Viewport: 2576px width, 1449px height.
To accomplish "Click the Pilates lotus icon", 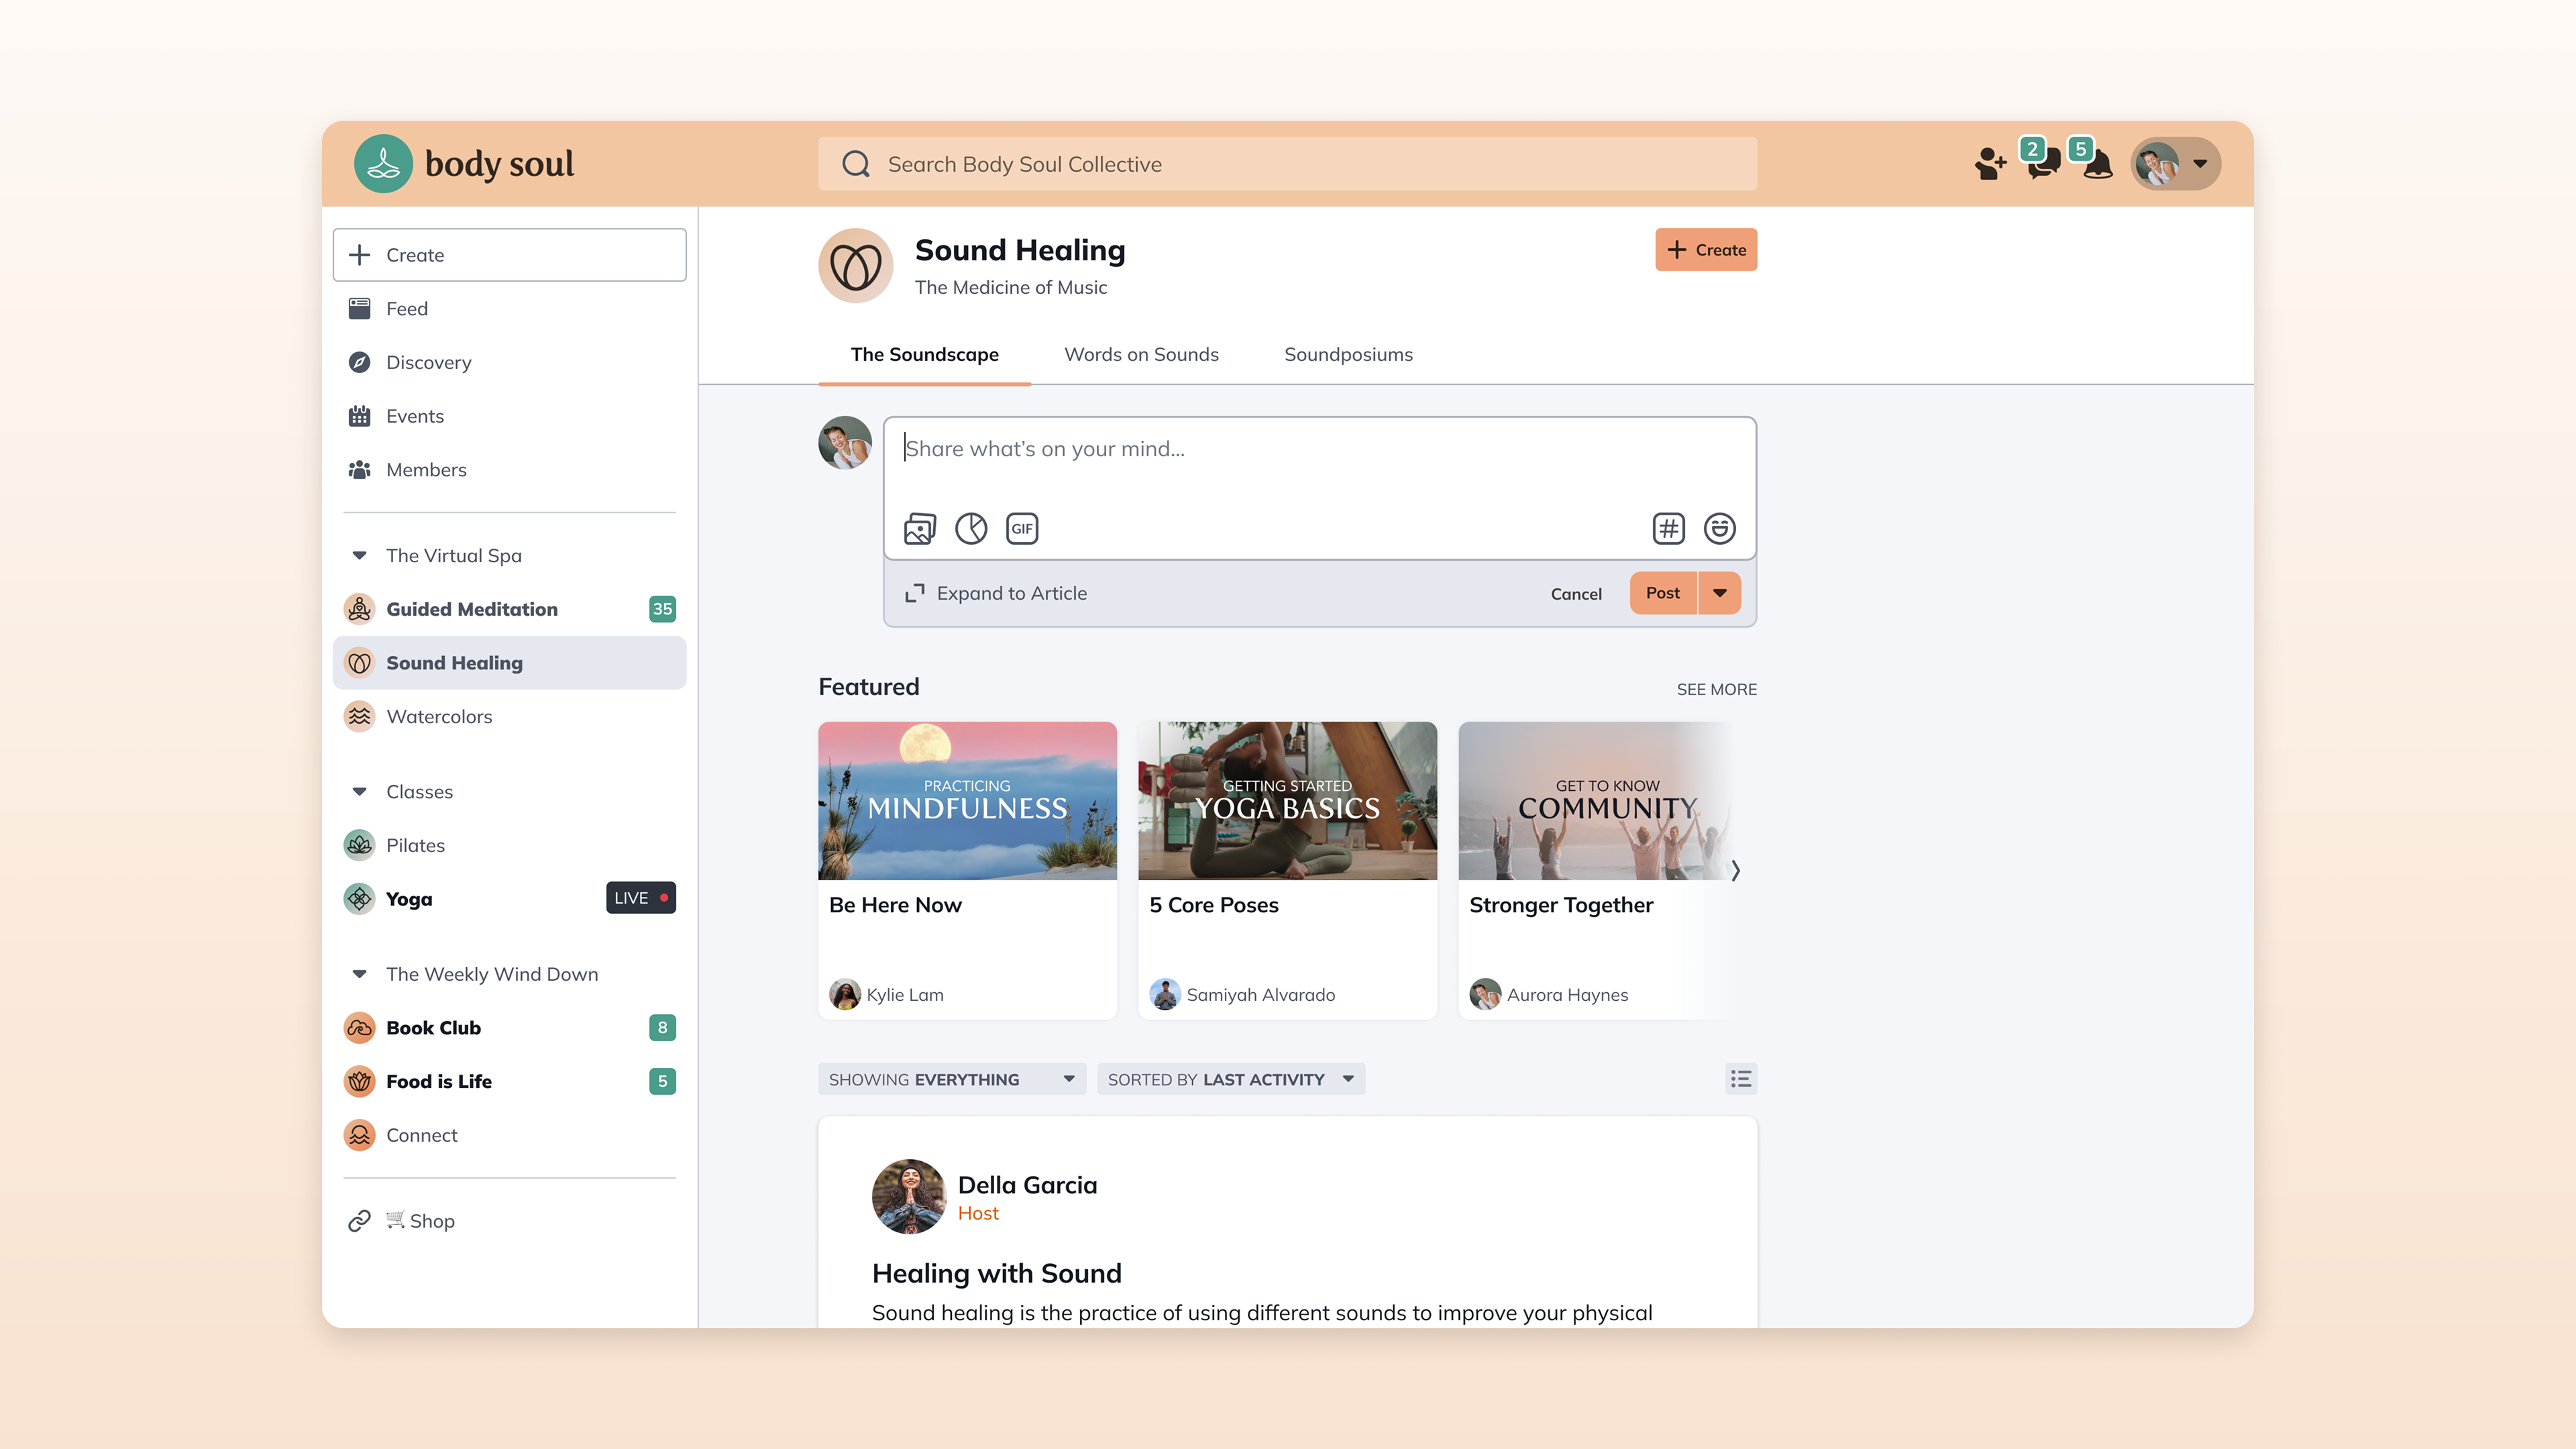I will pyautogui.click(x=359, y=845).
